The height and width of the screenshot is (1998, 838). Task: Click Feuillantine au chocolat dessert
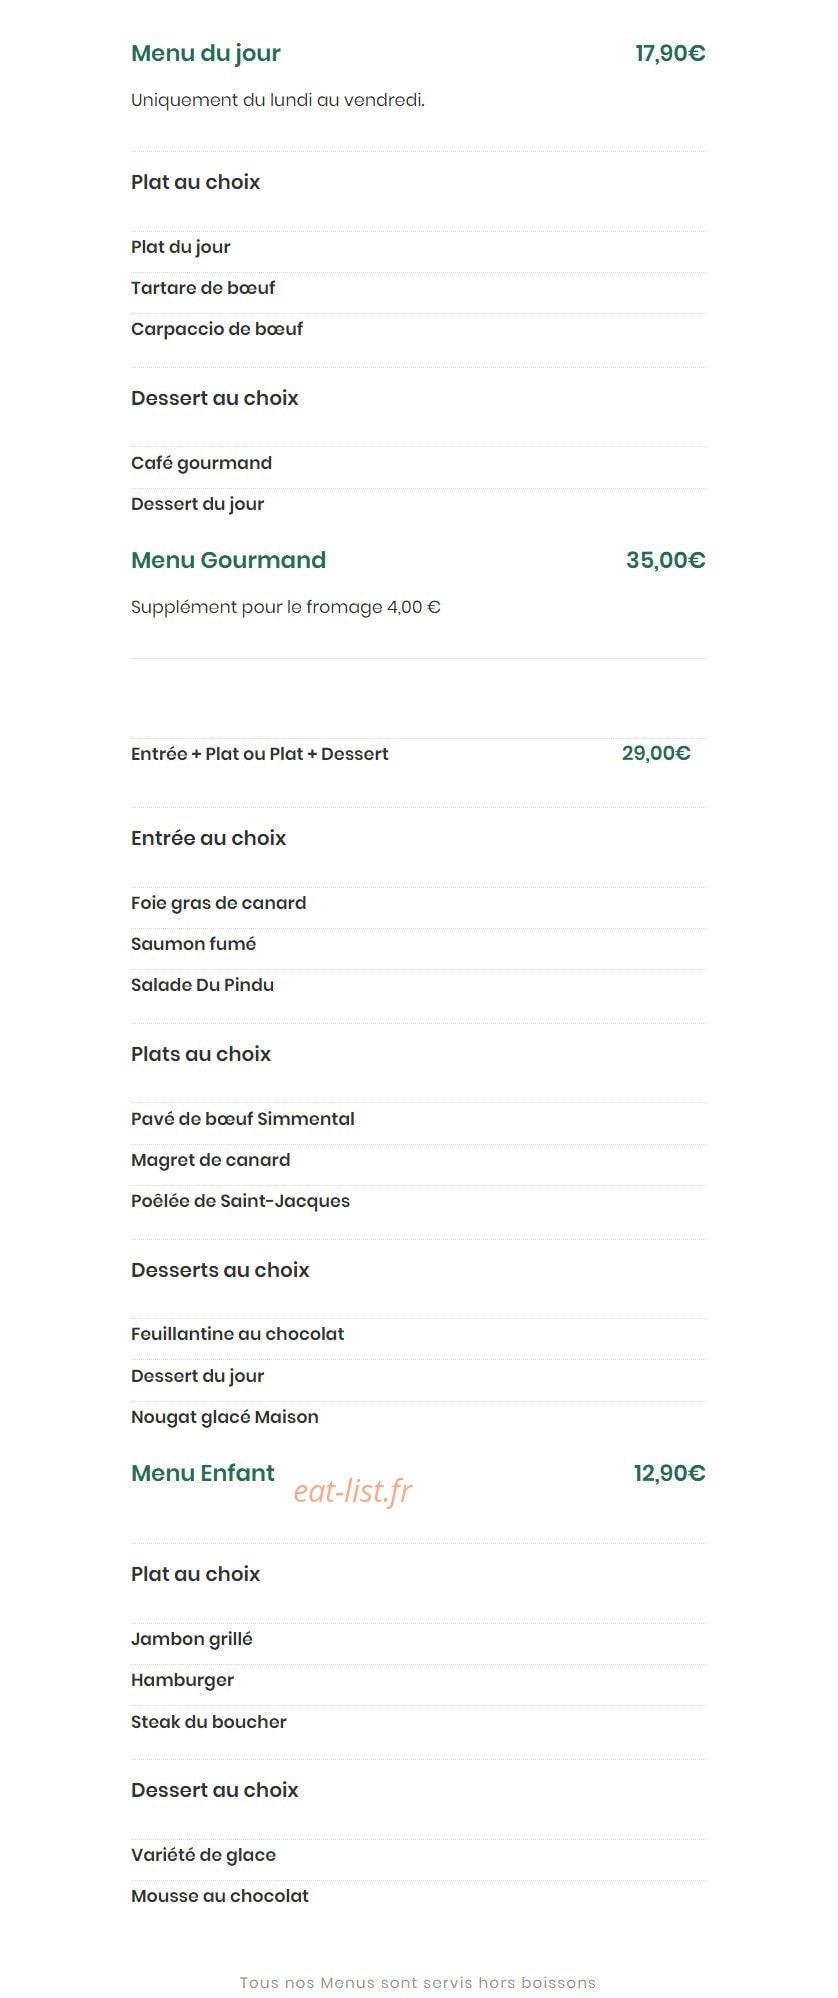pos(238,1334)
